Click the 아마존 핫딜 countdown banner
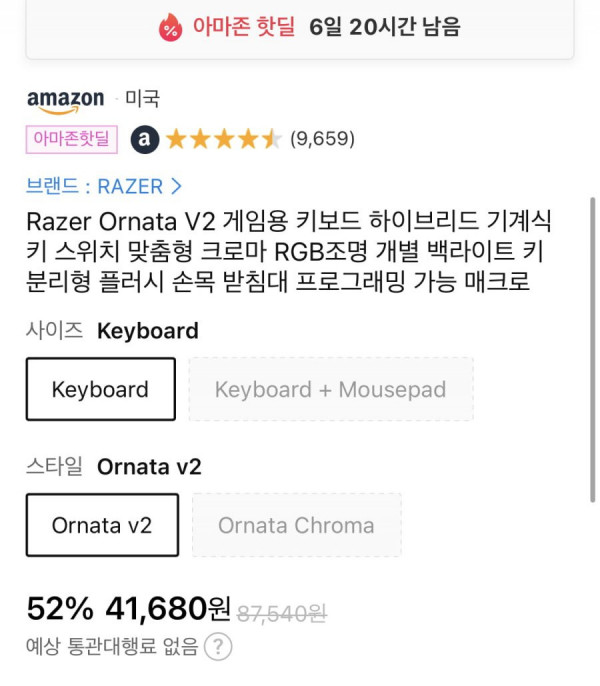600x686 pixels. point(300,27)
